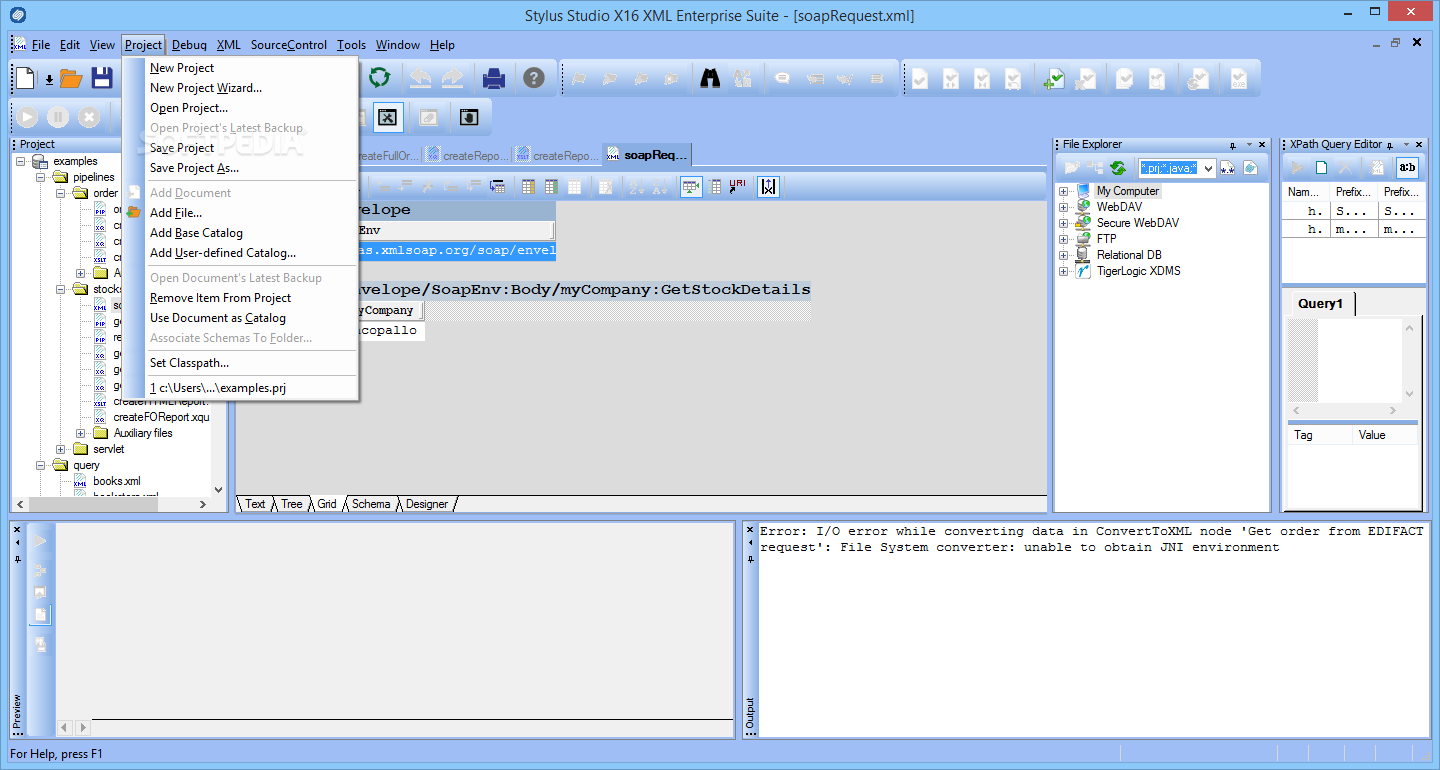Screen dimensions: 1440x770
Task: Click the pause button in debug toolbar
Action: (x=58, y=117)
